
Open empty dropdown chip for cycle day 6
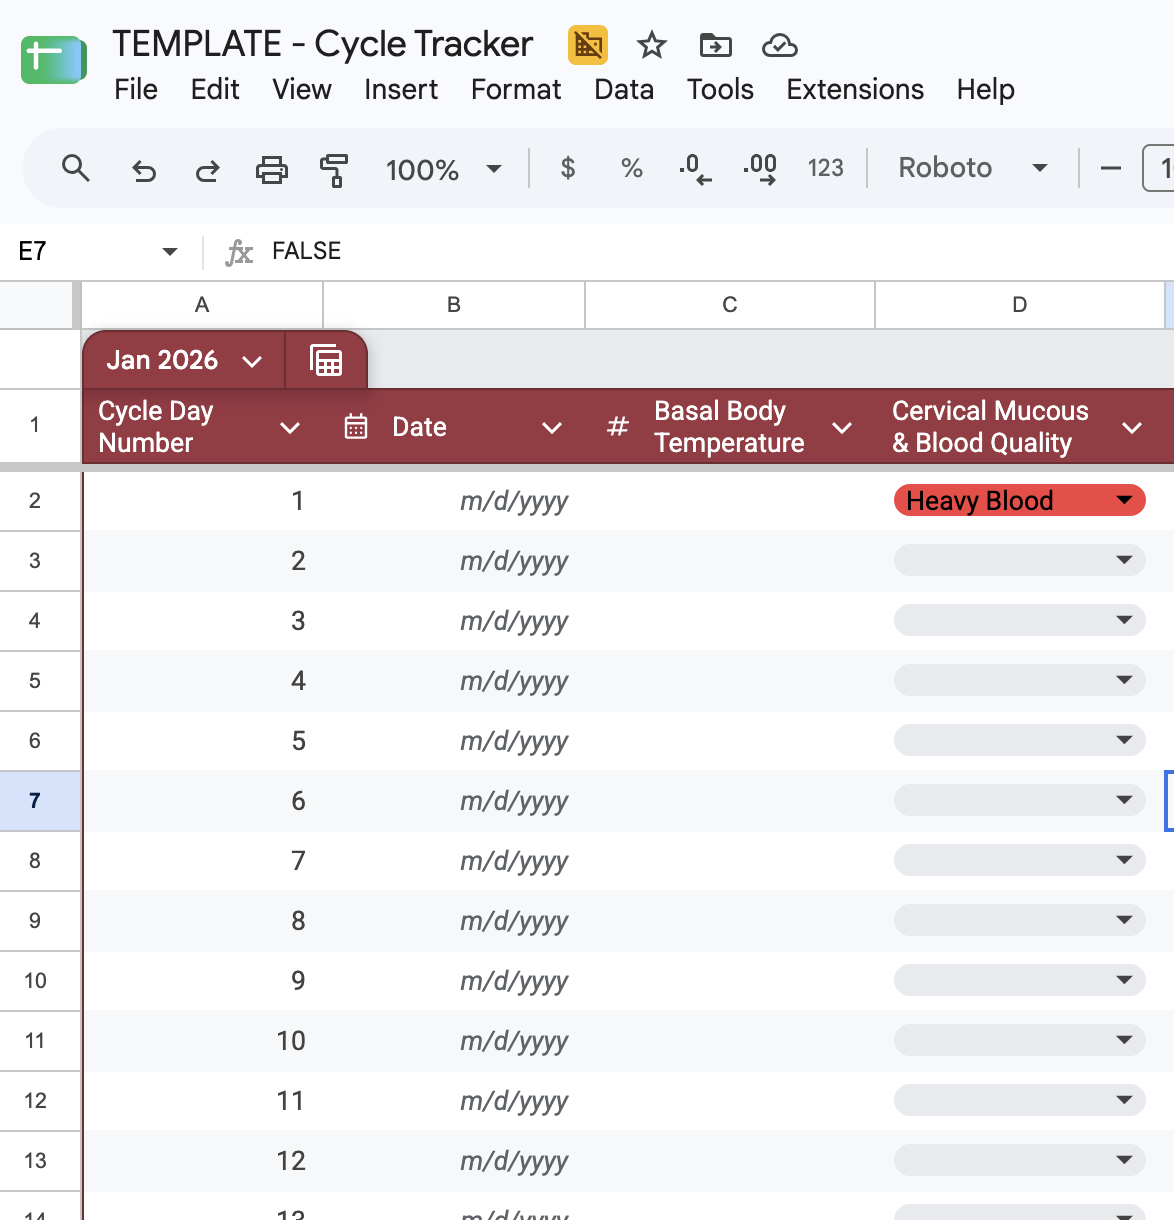click(1020, 800)
